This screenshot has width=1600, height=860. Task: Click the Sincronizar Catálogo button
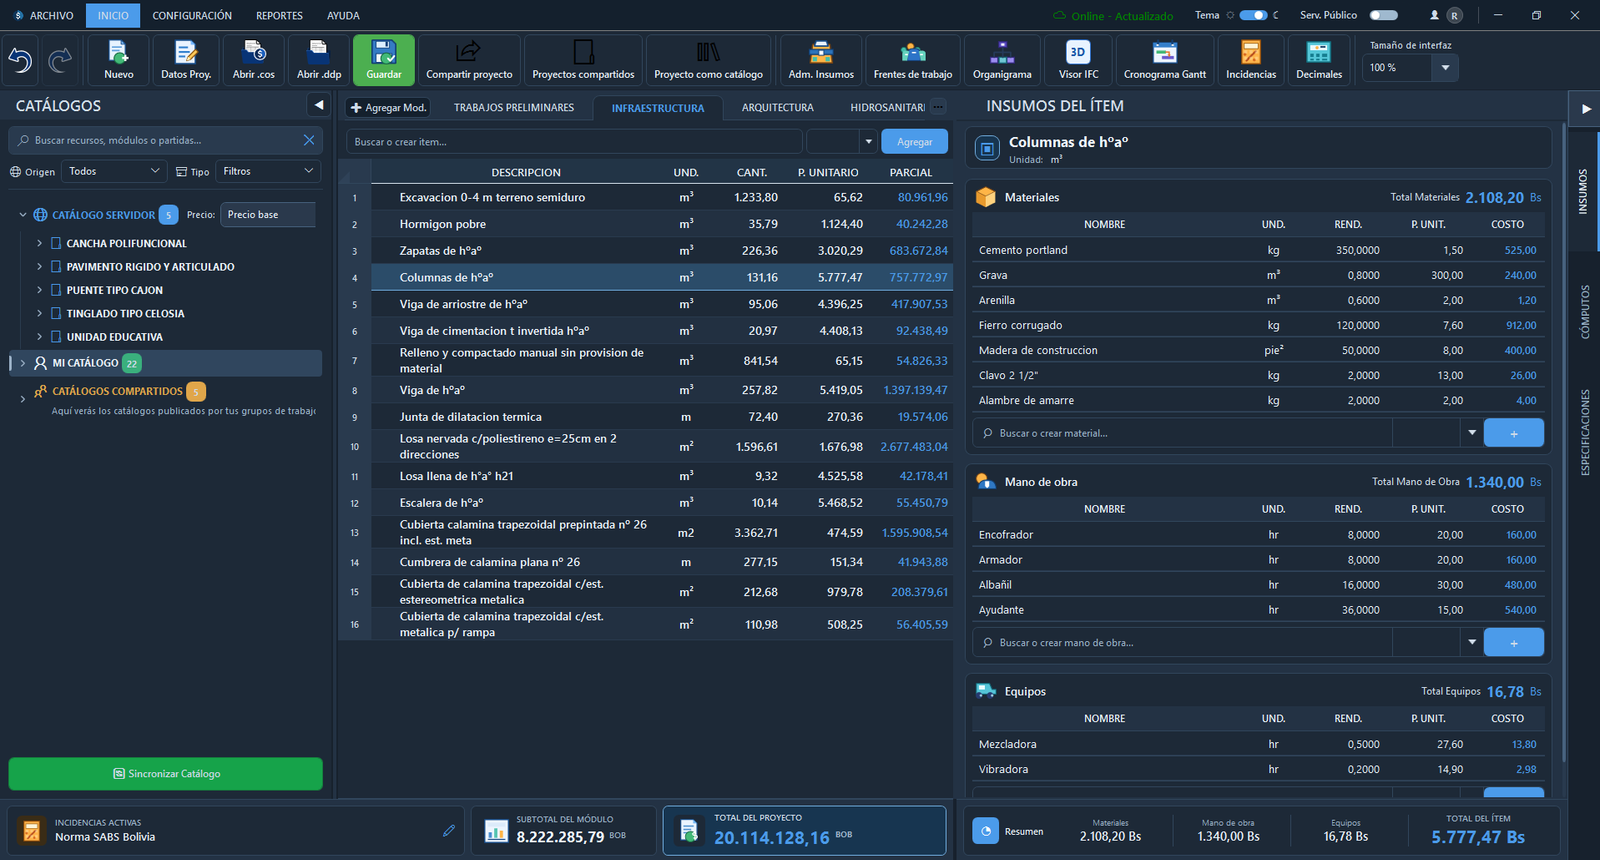pyautogui.click(x=166, y=774)
